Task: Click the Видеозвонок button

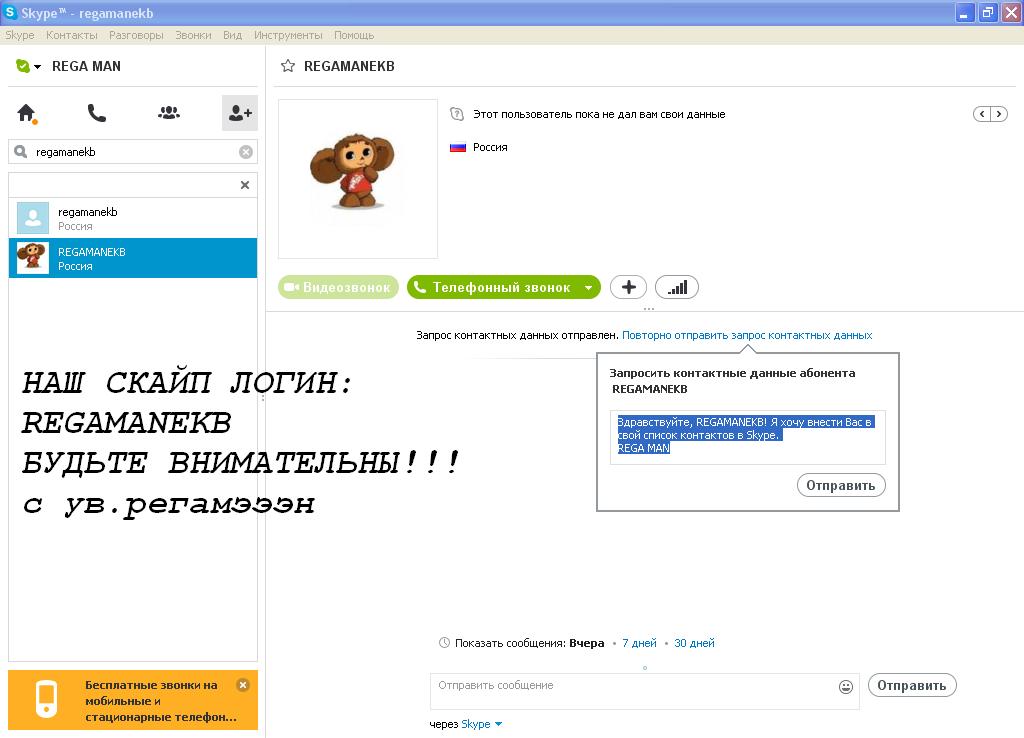Action: click(x=338, y=287)
